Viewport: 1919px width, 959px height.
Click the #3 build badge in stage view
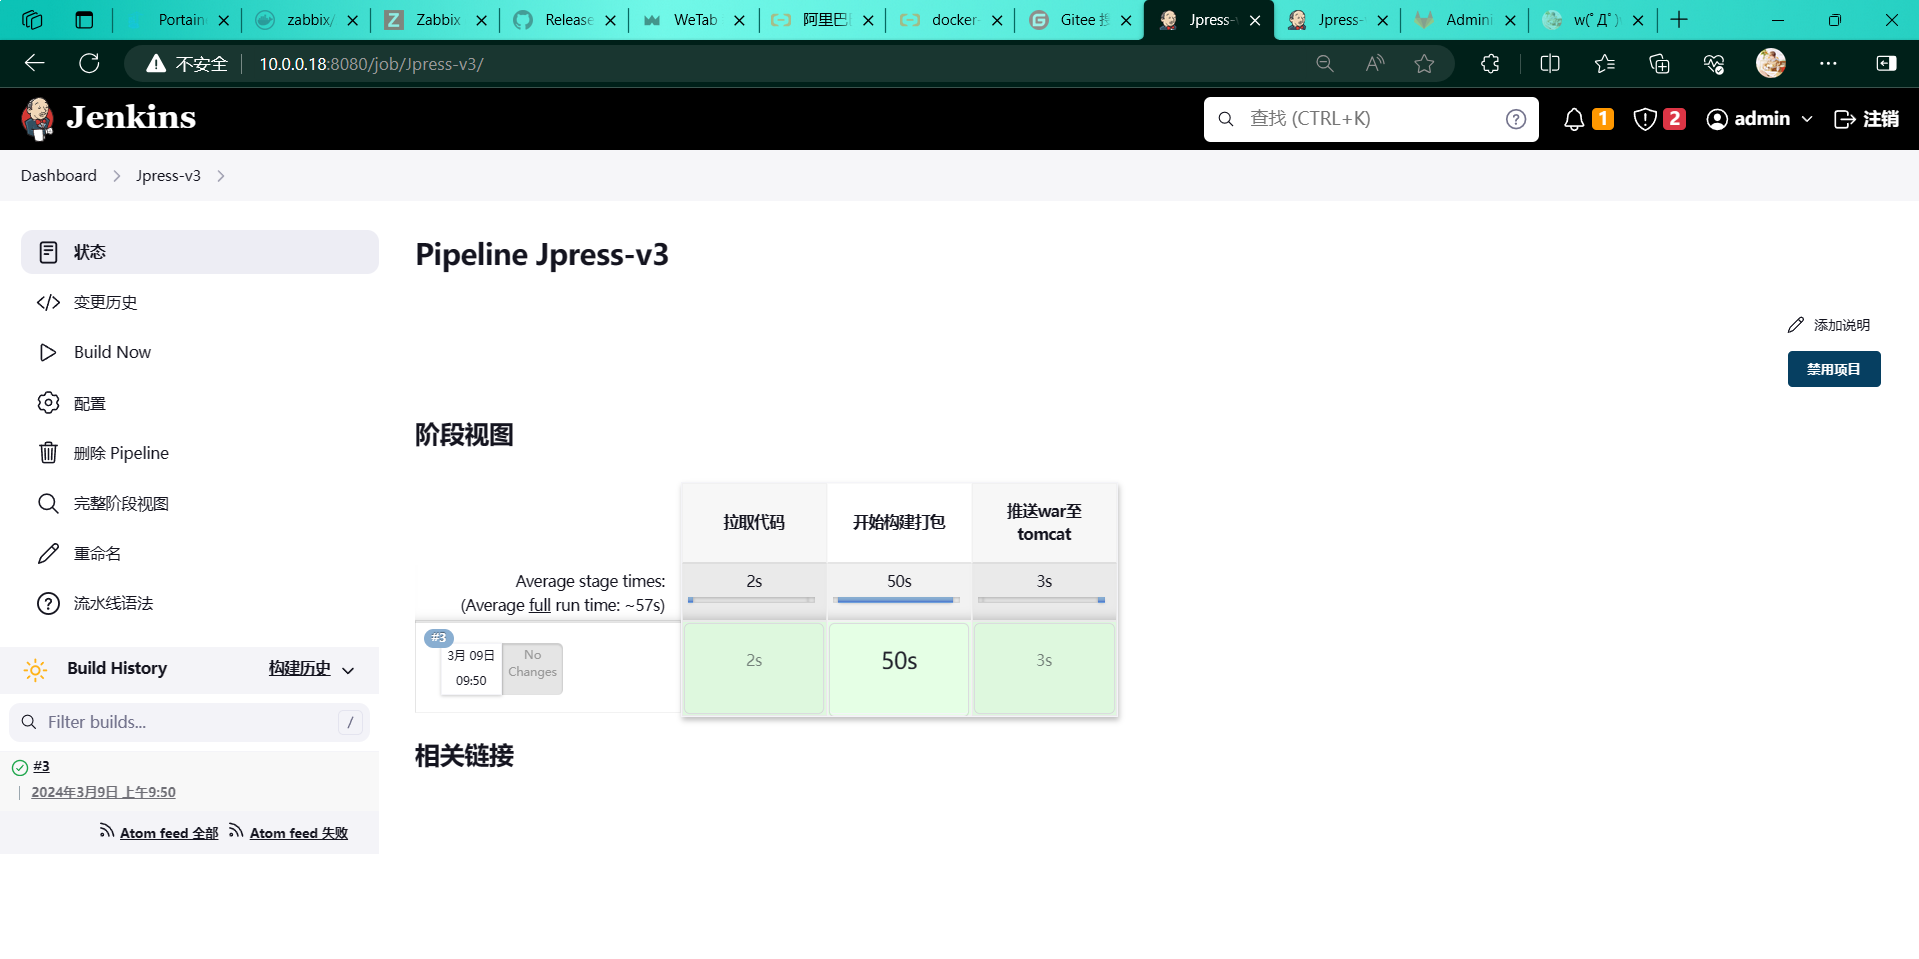click(x=439, y=638)
